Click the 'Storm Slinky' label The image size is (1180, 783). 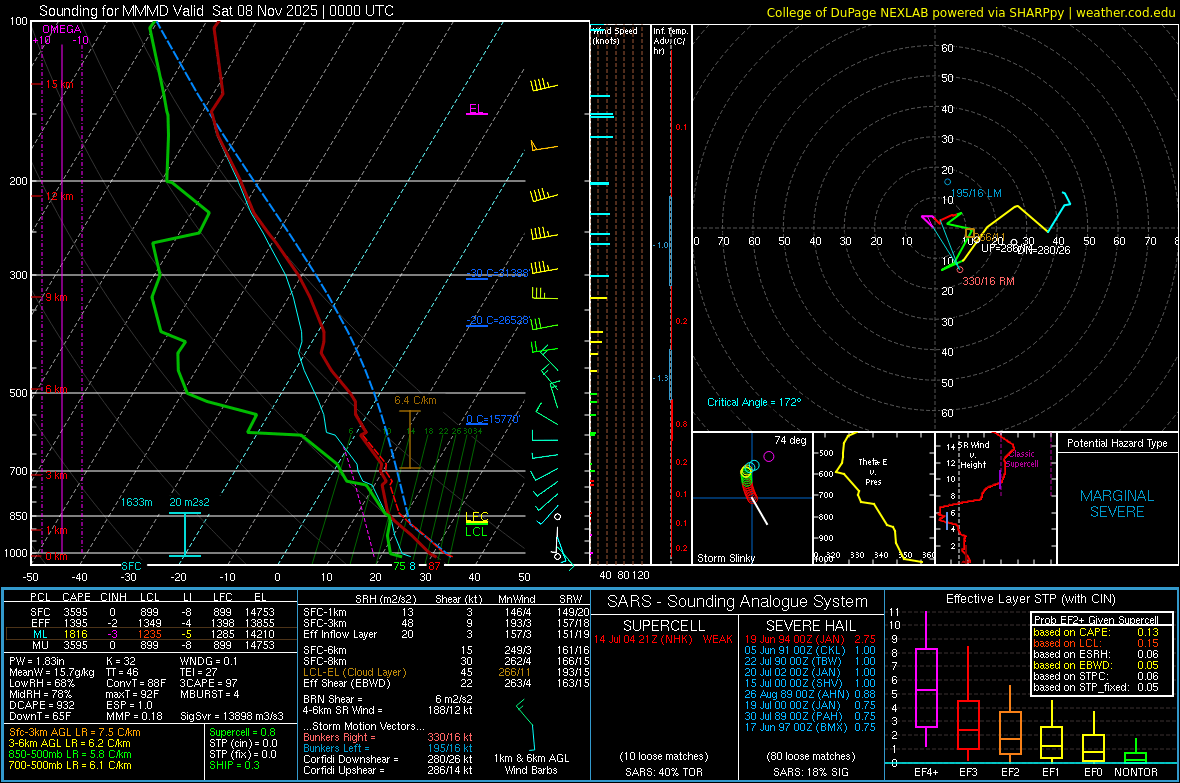coord(726,558)
